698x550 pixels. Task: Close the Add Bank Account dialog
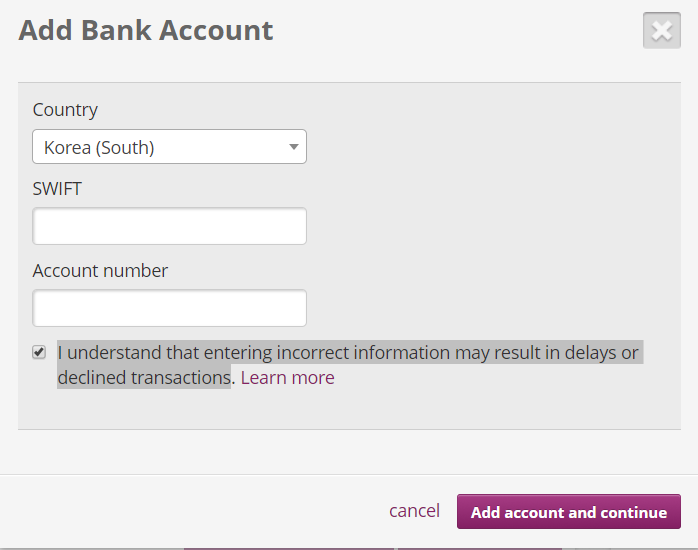tap(661, 31)
